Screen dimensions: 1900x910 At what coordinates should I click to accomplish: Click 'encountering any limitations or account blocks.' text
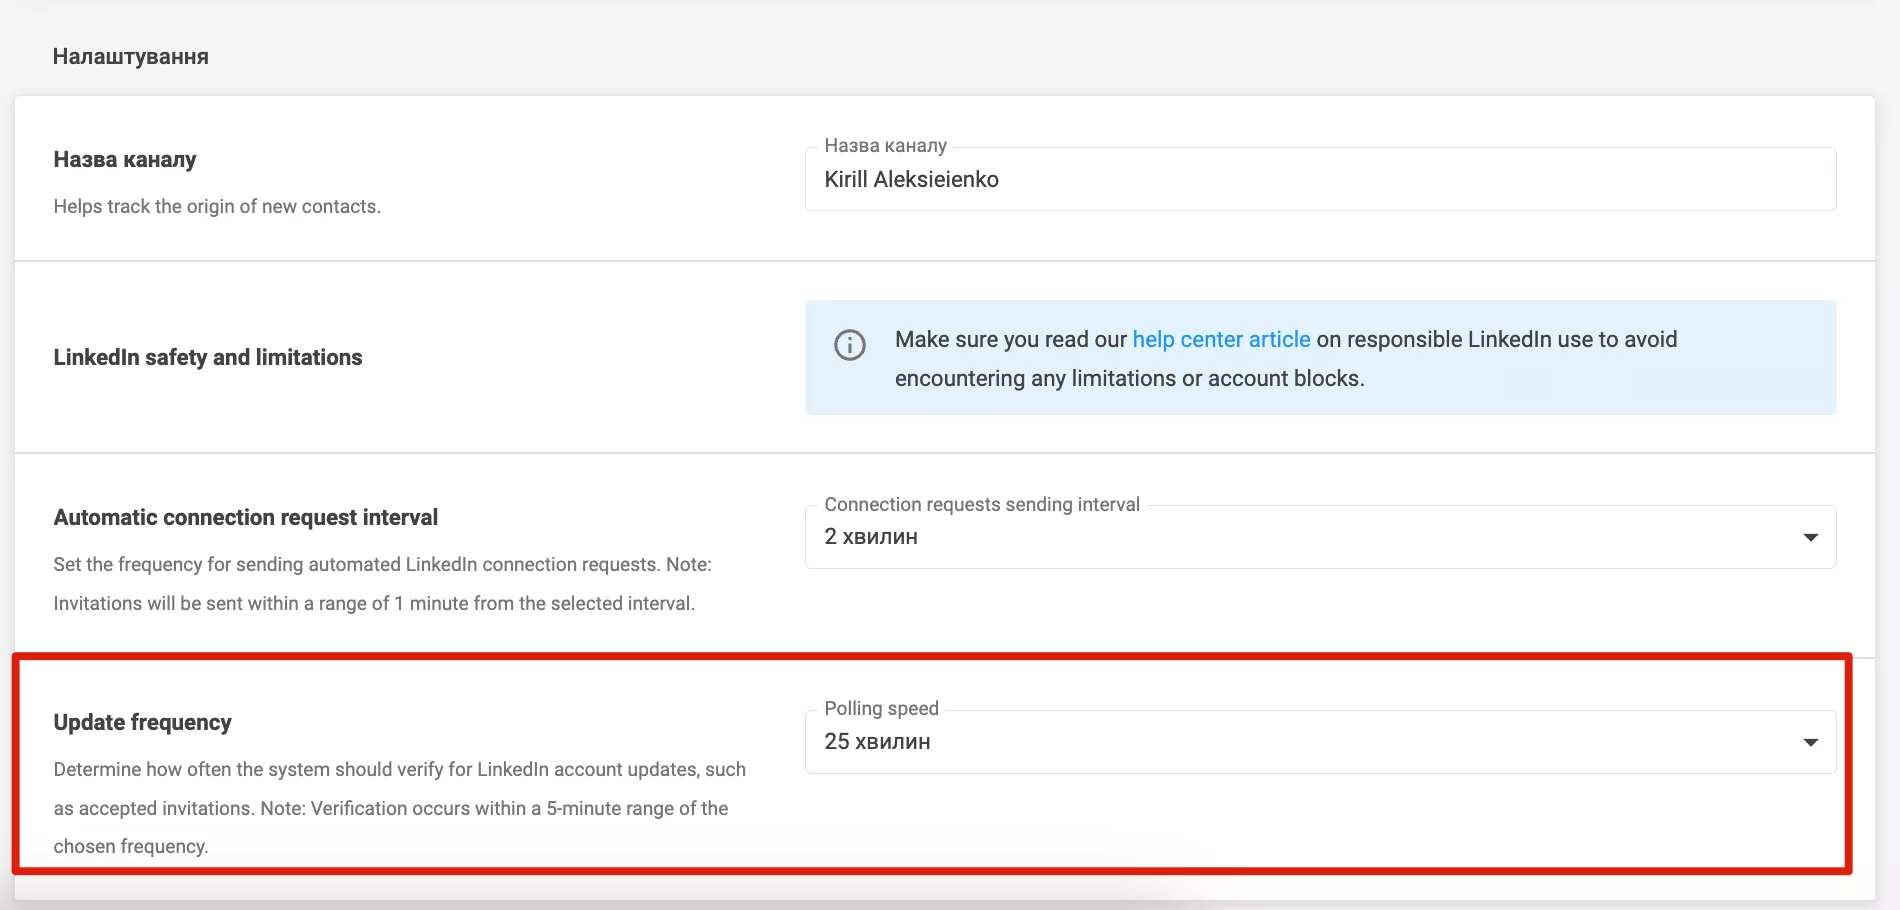click(x=1130, y=379)
